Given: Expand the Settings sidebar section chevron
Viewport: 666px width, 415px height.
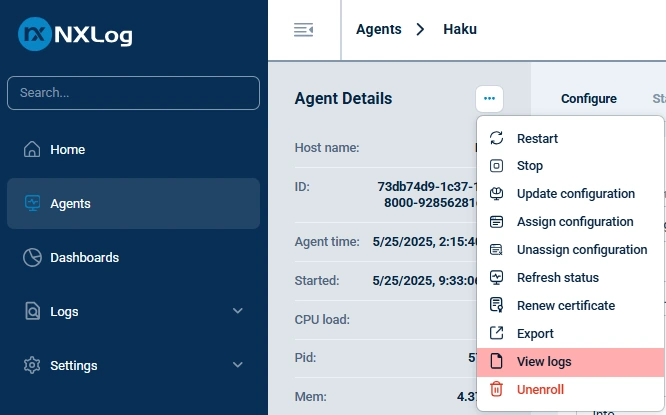Looking at the screenshot, I should click(238, 365).
